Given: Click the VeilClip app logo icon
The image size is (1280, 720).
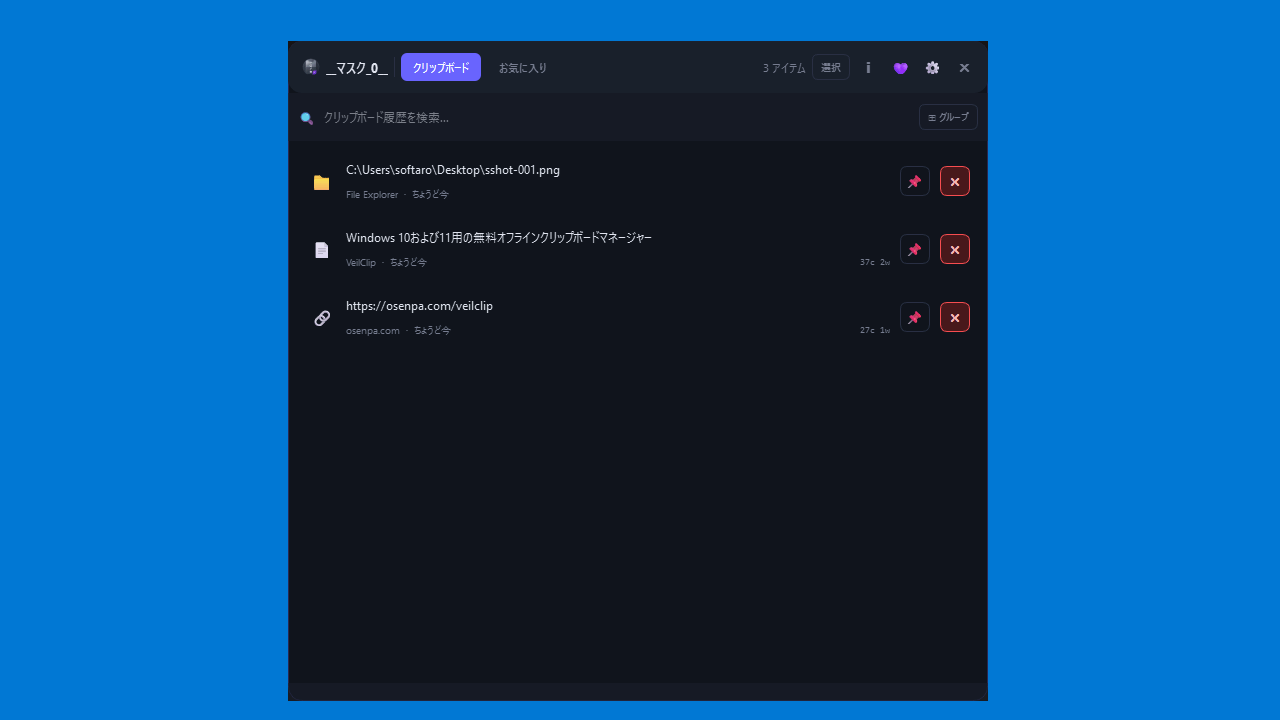Looking at the screenshot, I should tap(311, 67).
